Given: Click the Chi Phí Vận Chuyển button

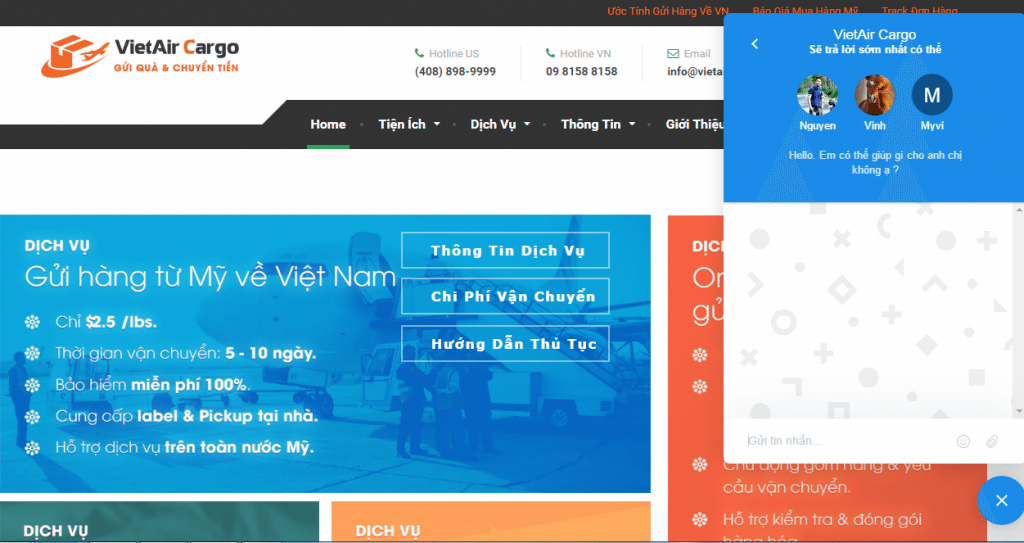Looking at the screenshot, I should 505,297.
